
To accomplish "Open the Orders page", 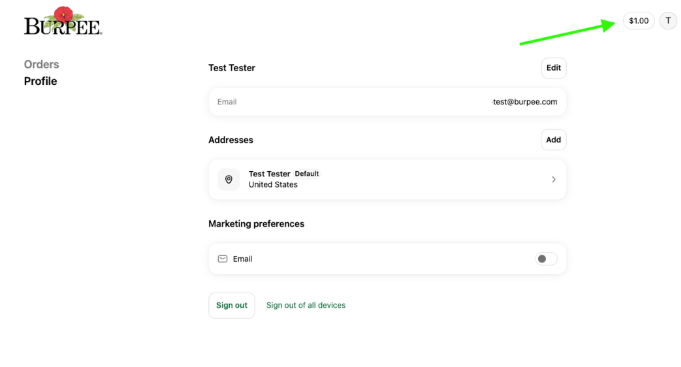I will (41, 64).
